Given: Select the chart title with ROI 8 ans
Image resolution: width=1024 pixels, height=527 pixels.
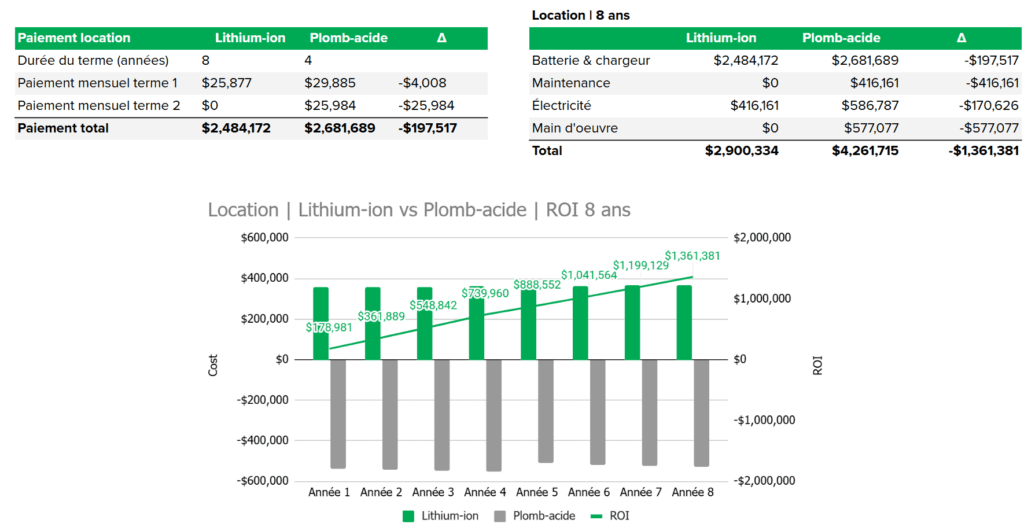Looking at the screenshot, I should coord(419,210).
